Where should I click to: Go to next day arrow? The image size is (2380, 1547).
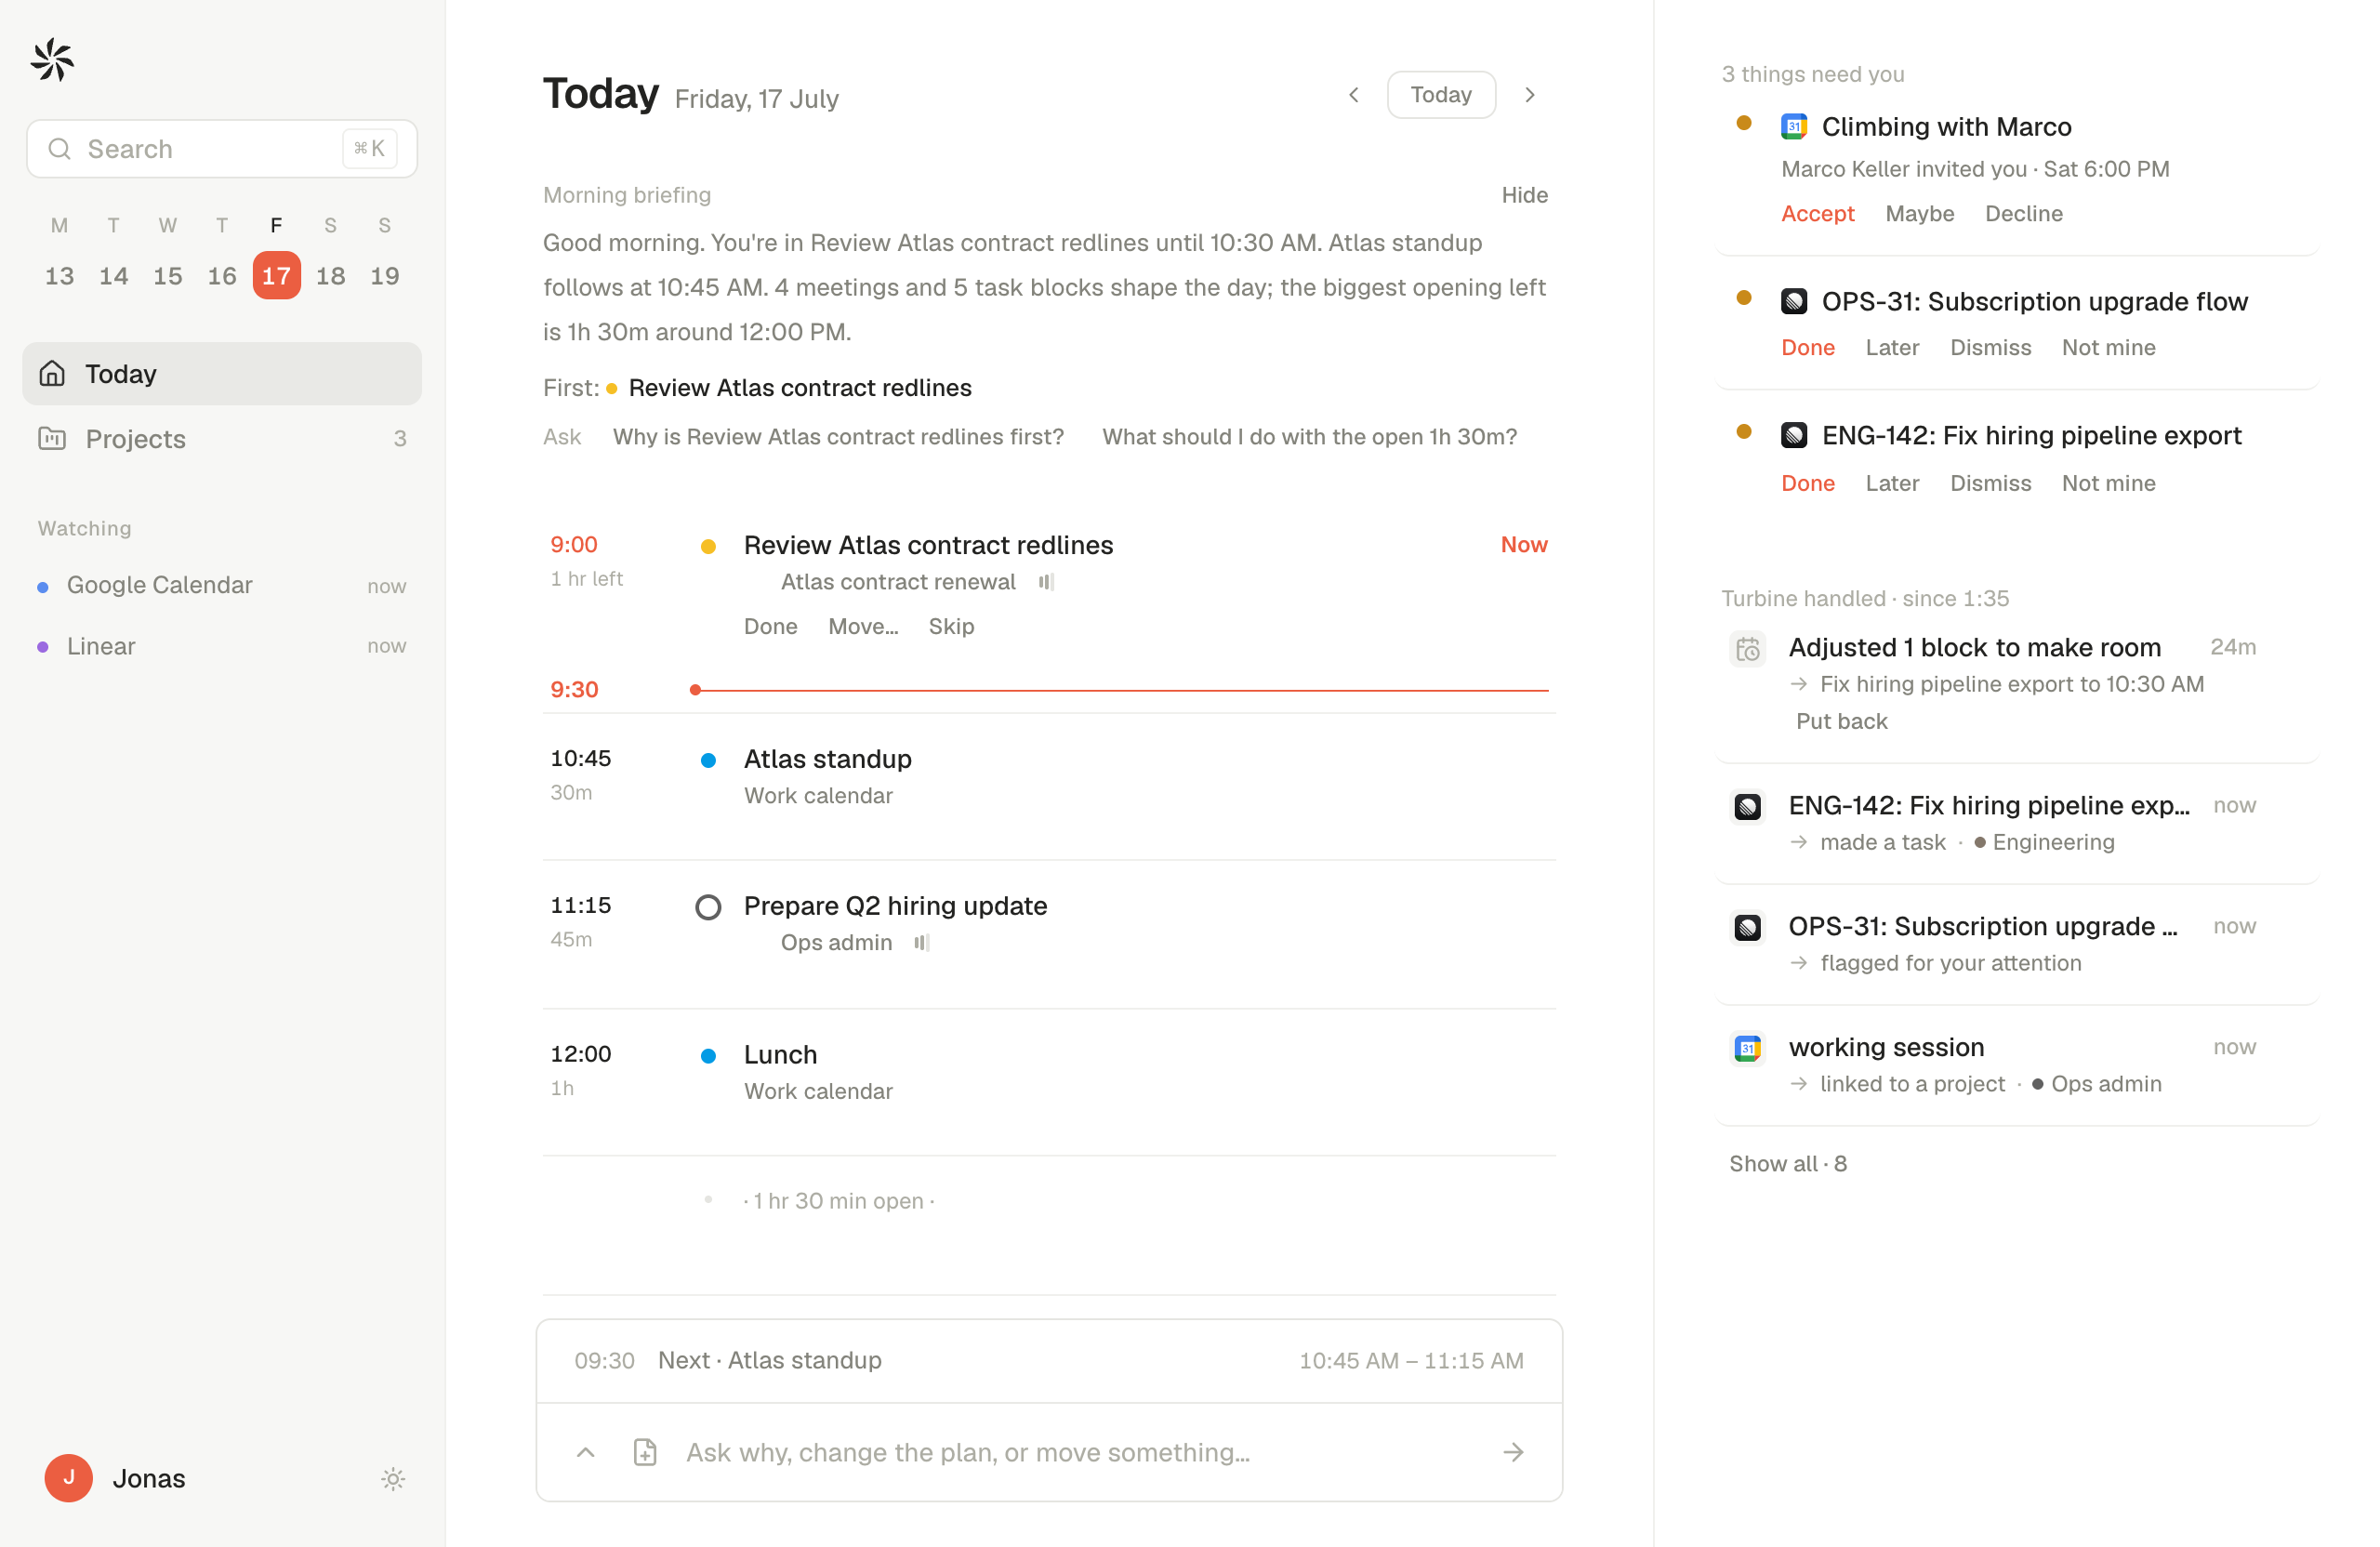pyautogui.click(x=1529, y=95)
